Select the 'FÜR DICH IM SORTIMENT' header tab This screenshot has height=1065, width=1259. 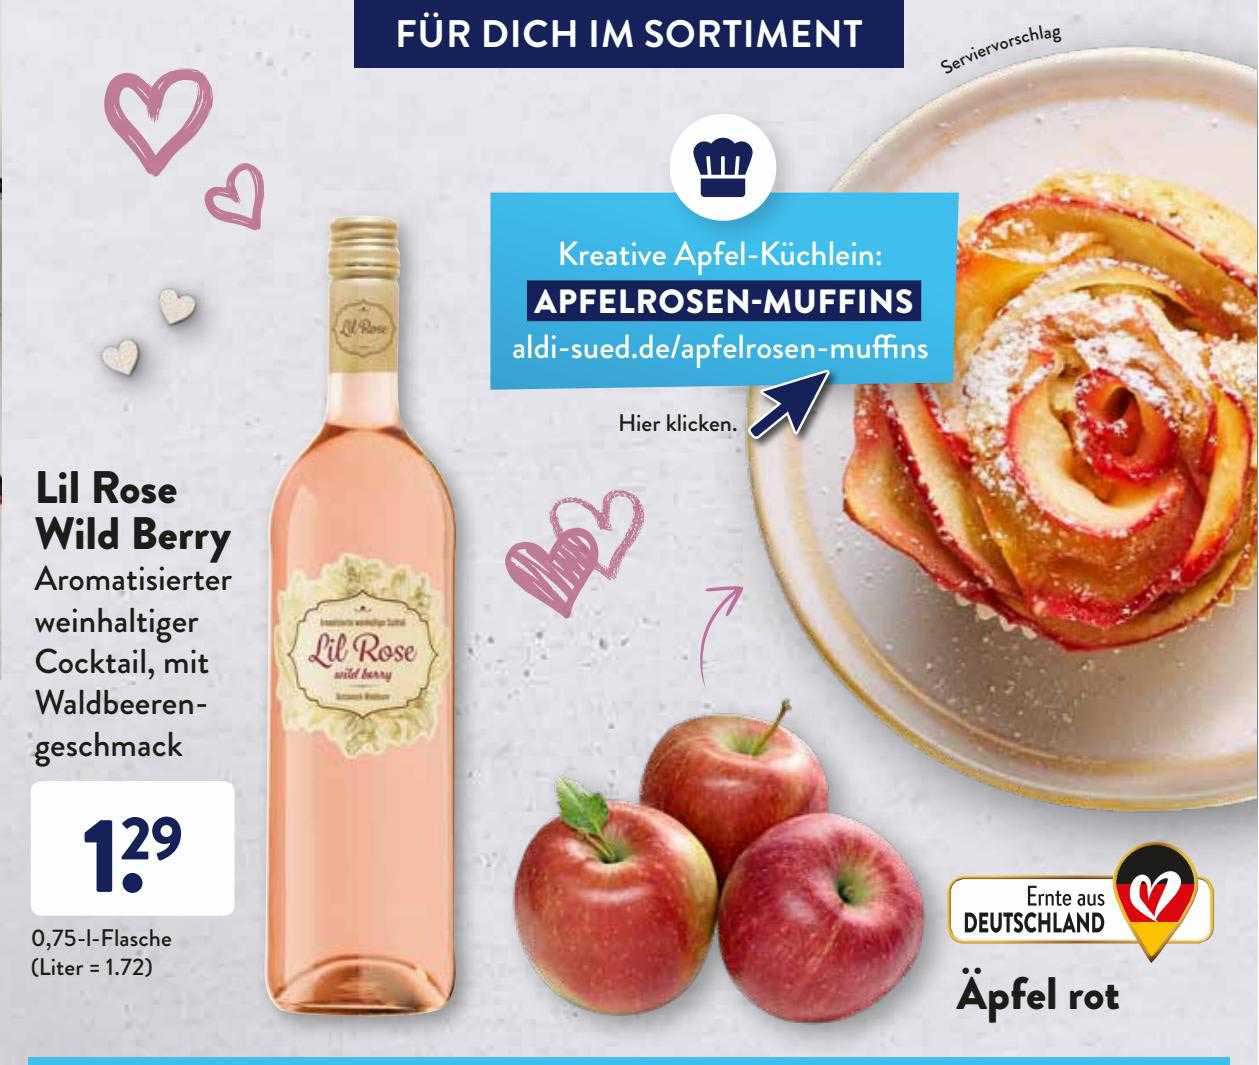coord(629,34)
